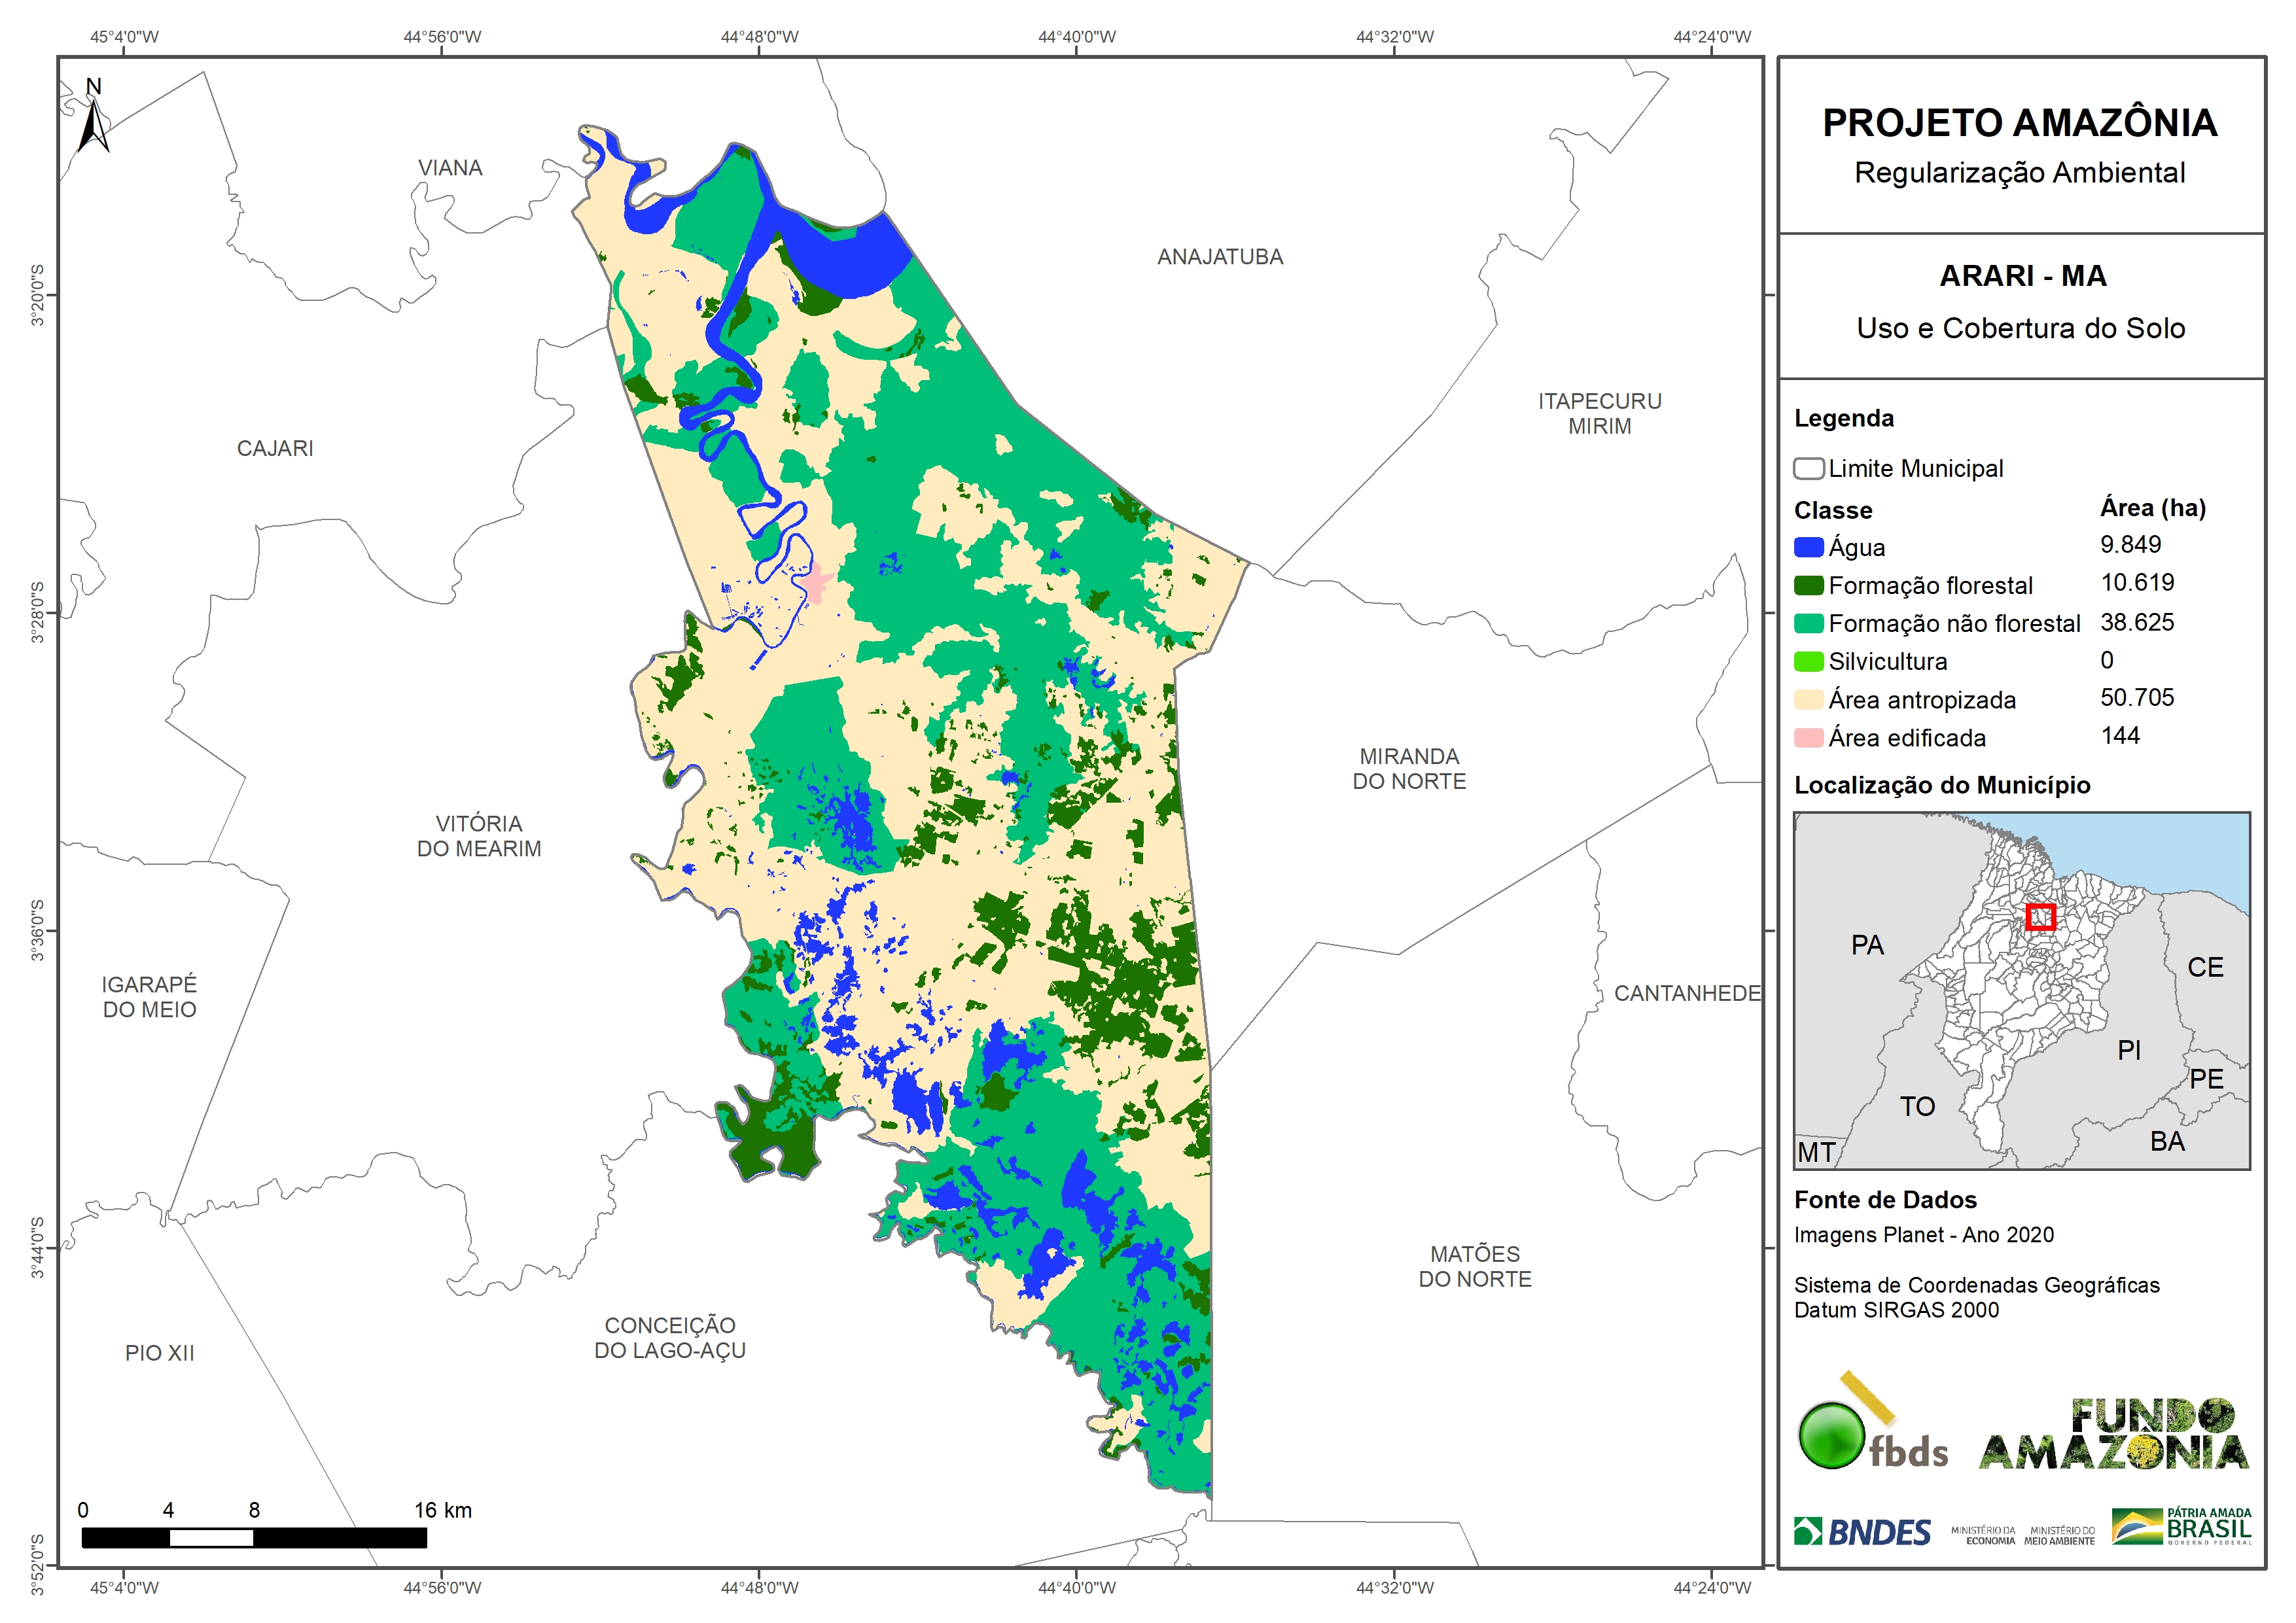This screenshot has width=2296, height=1623.
Task: Click the PROJETO AMAZÔNIA title
Action: [x=2020, y=123]
